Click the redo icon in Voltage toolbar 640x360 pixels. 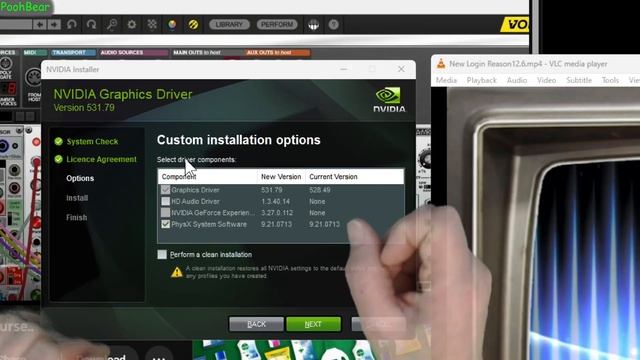[x=91, y=24]
